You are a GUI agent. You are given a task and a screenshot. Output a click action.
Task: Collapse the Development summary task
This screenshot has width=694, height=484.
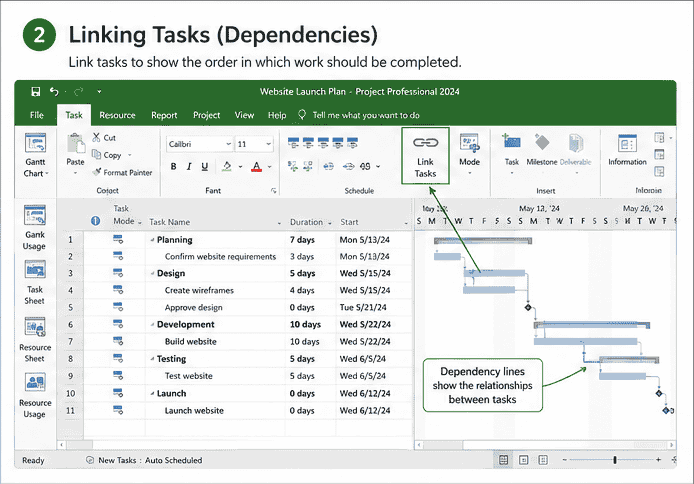click(152, 325)
